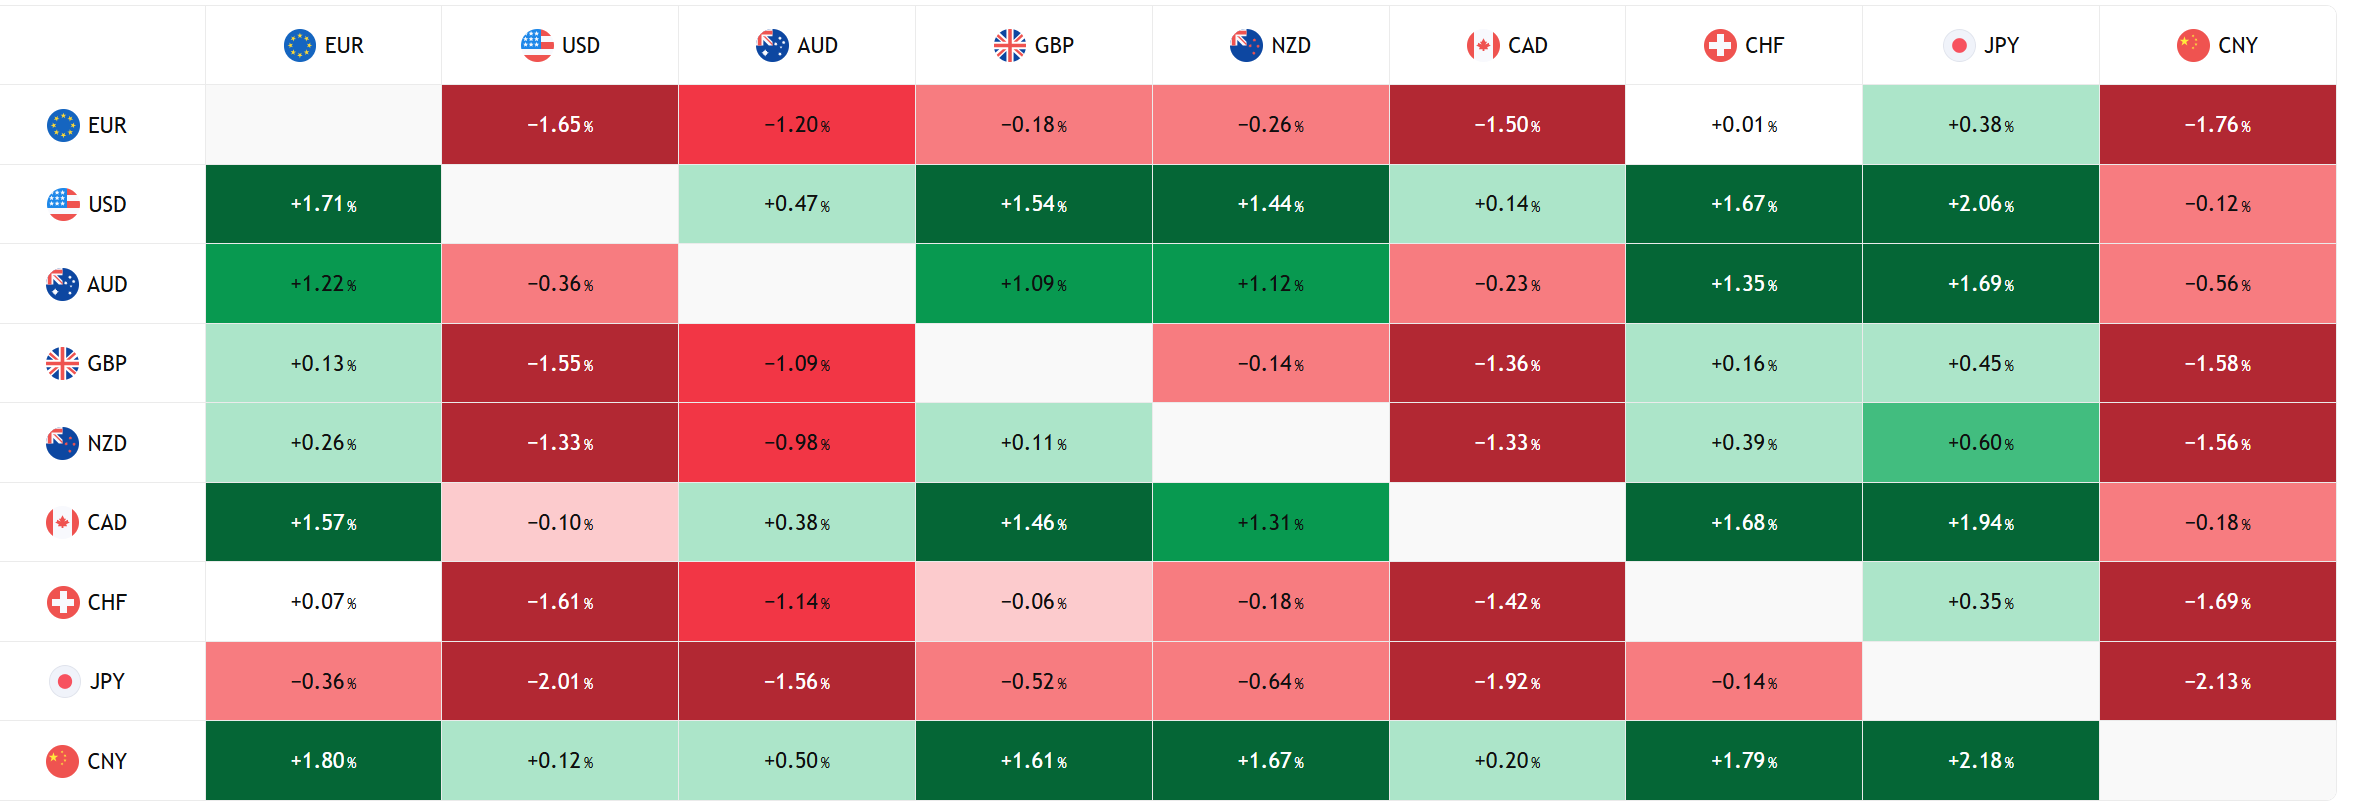Click the CNY/JPY cell showing +2.18%
This screenshot has height=809, width=2372.
pyautogui.click(x=1980, y=761)
